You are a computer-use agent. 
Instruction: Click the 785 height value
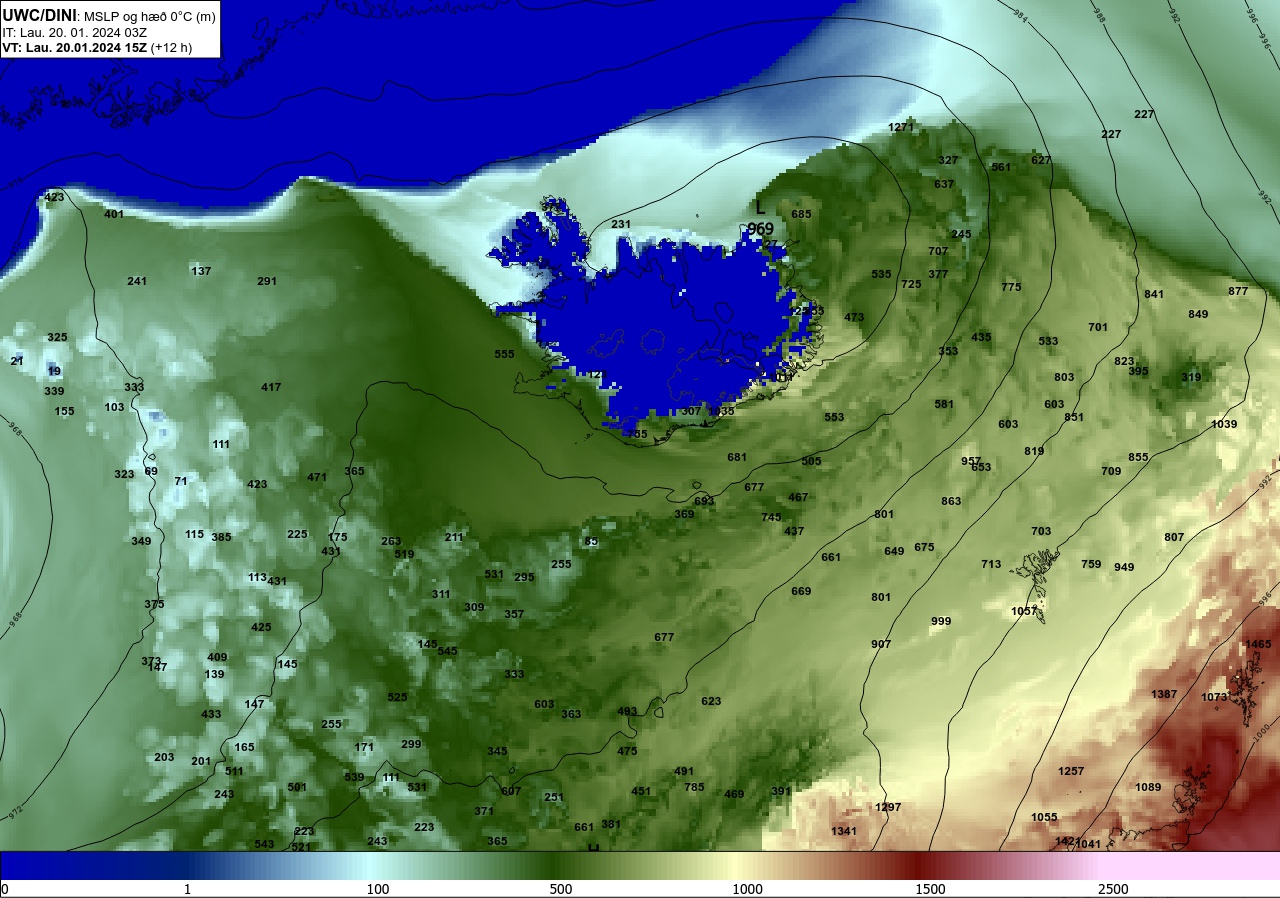694,787
